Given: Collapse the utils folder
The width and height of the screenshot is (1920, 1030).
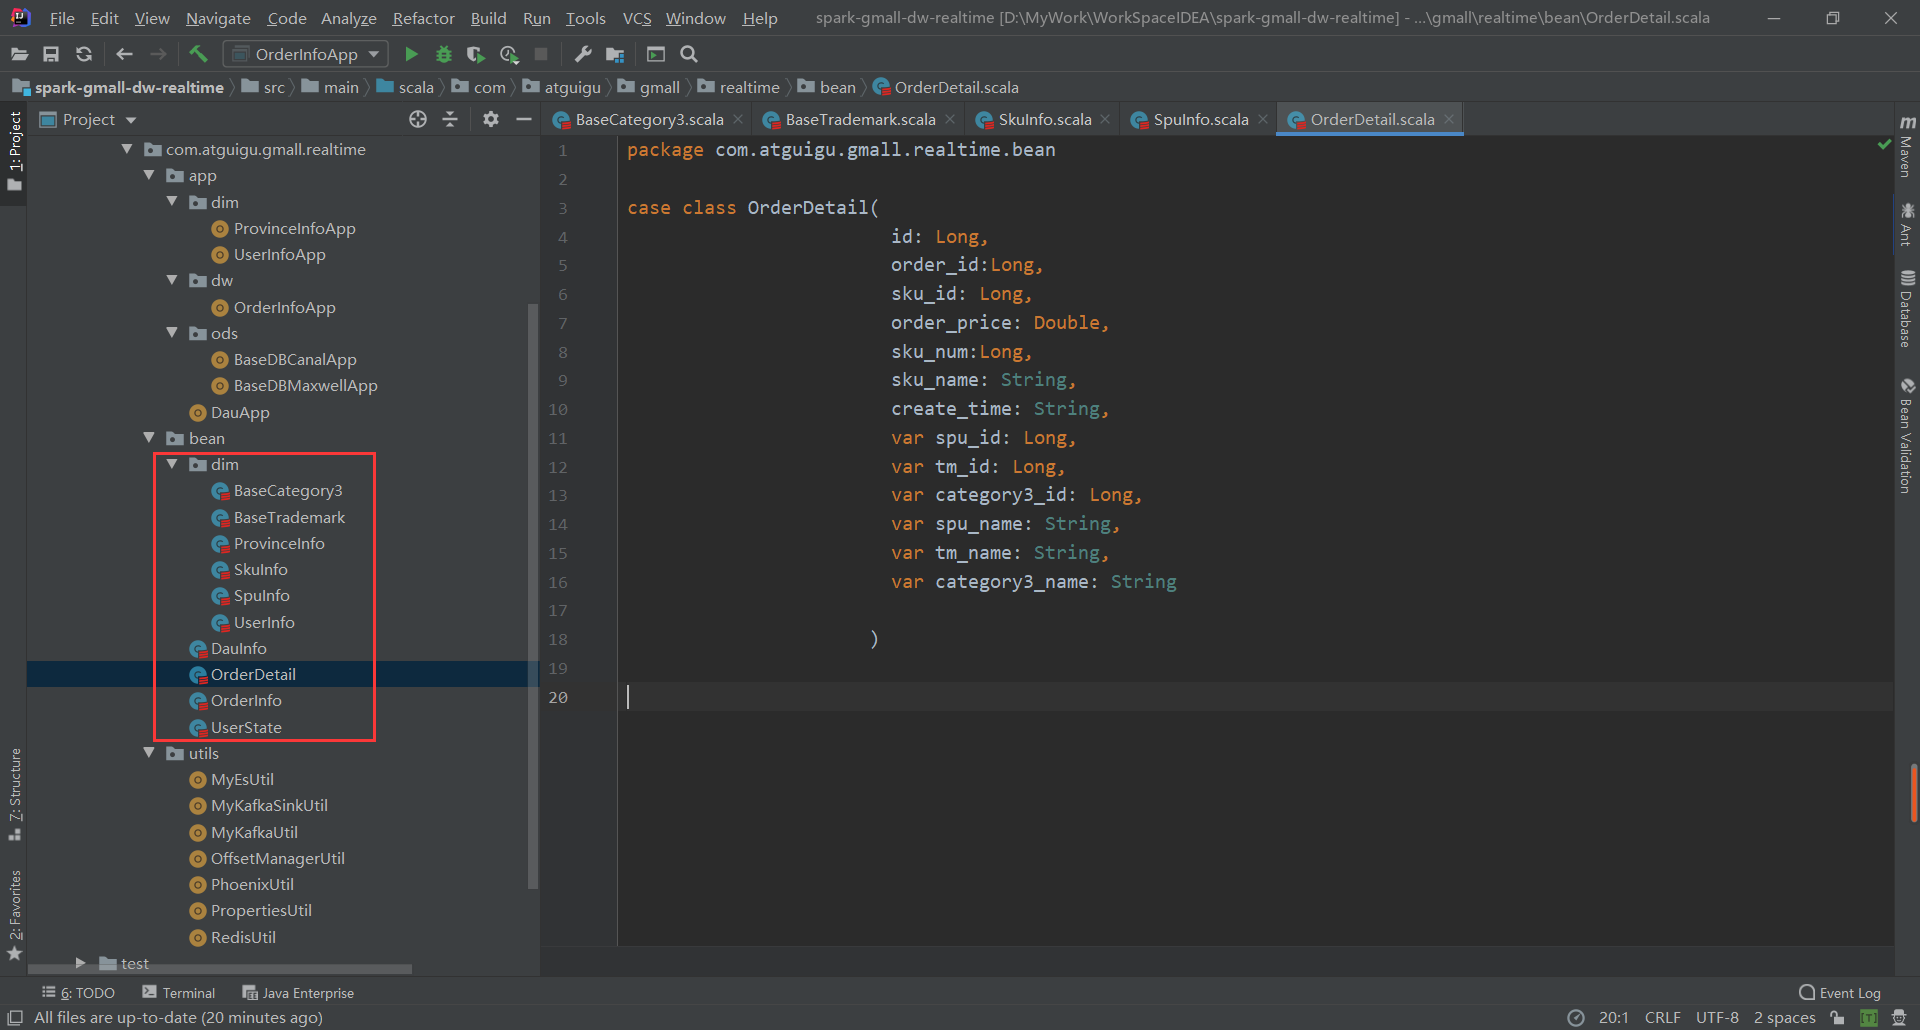Looking at the screenshot, I should [x=149, y=753].
